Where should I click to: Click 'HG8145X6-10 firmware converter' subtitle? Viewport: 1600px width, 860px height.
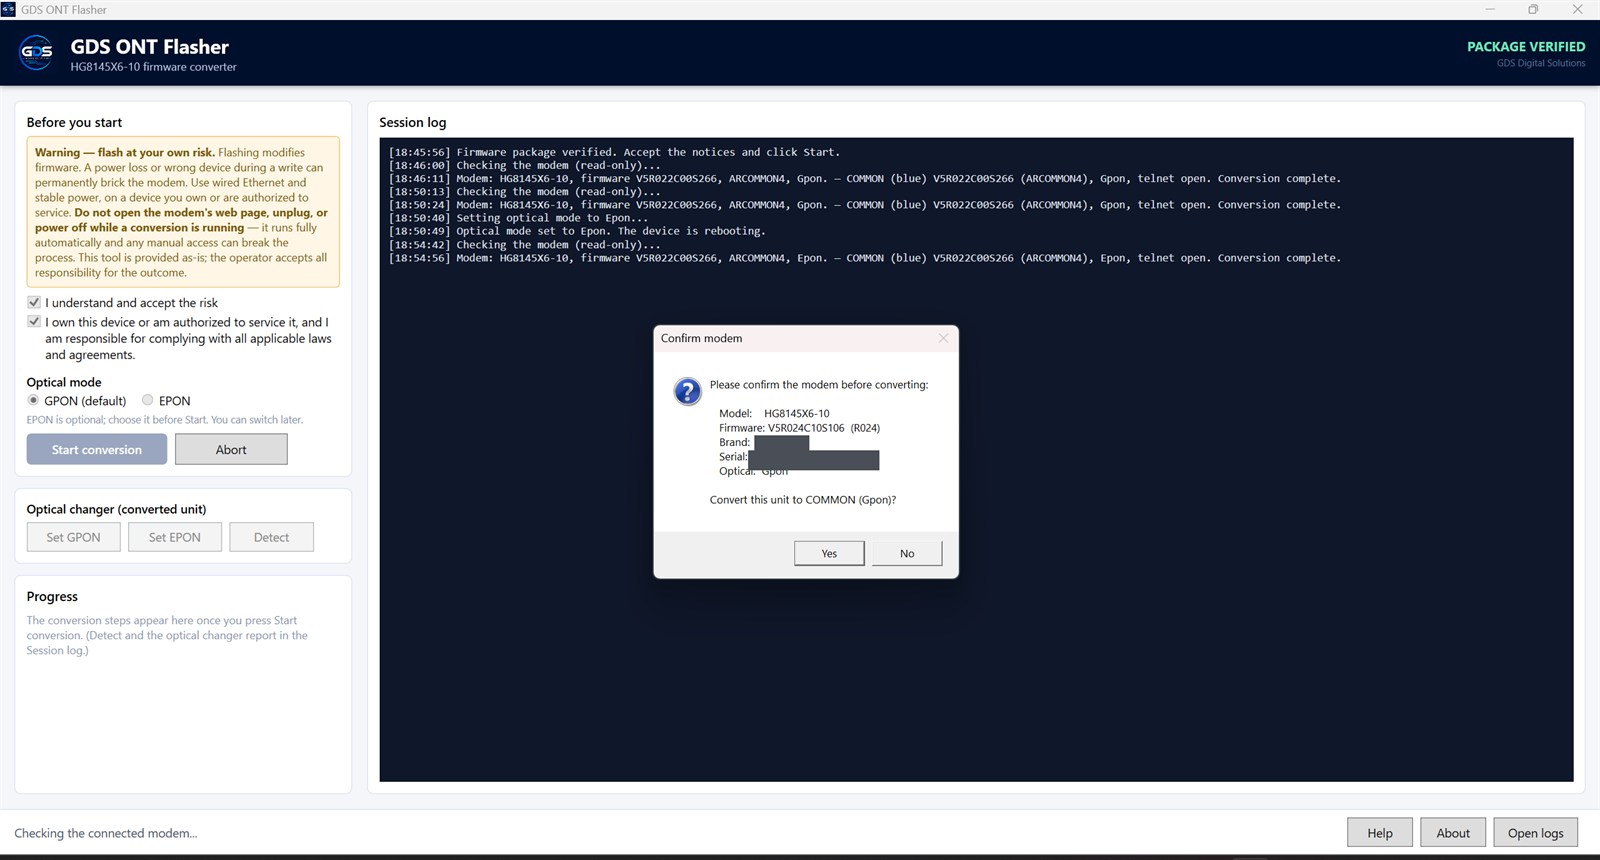click(x=153, y=67)
